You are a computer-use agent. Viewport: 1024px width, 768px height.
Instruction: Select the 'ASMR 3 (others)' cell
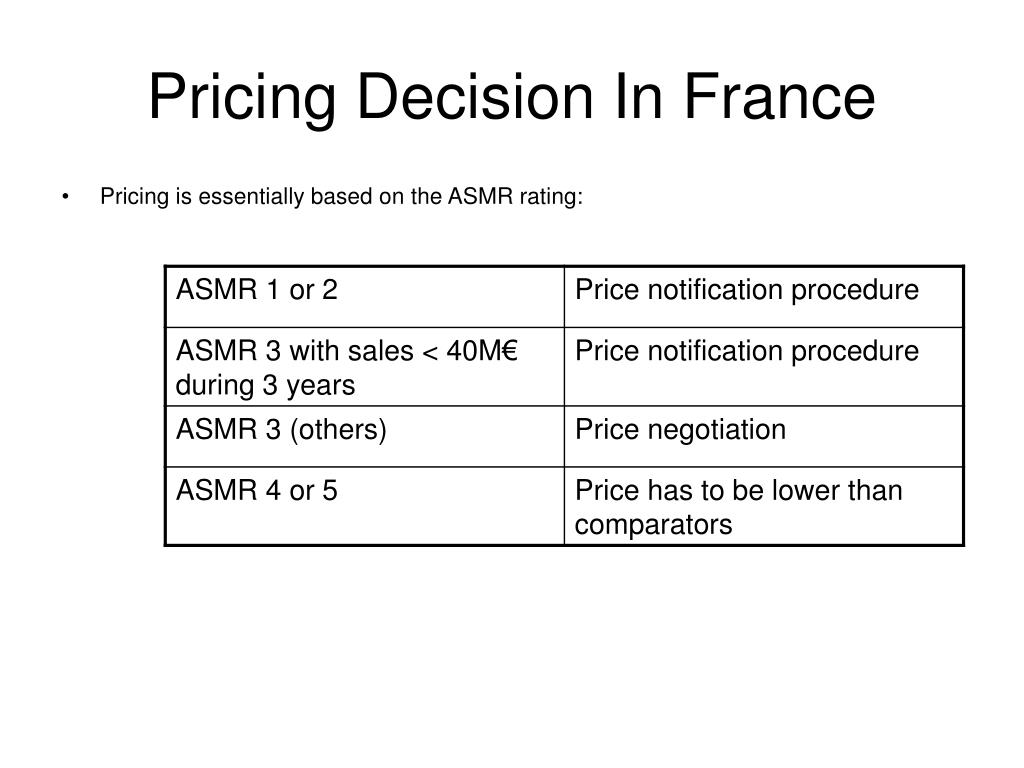coord(364,436)
